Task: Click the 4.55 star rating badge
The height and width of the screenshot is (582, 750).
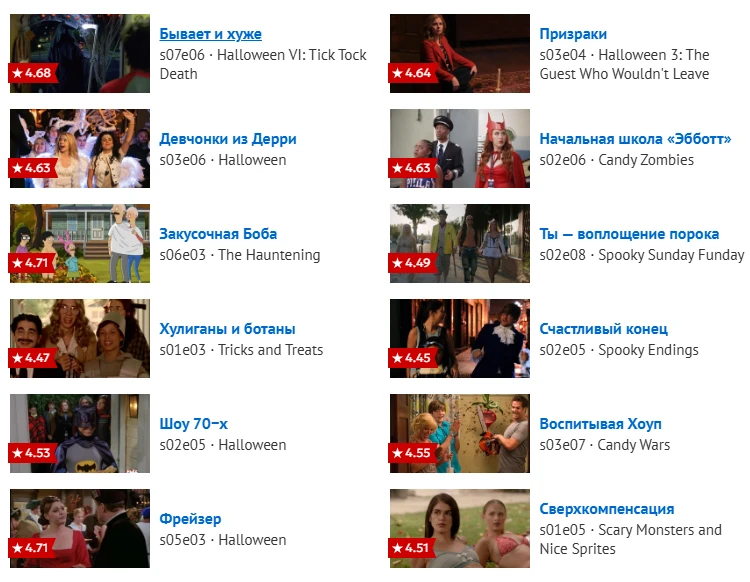Action: coord(412,453)
